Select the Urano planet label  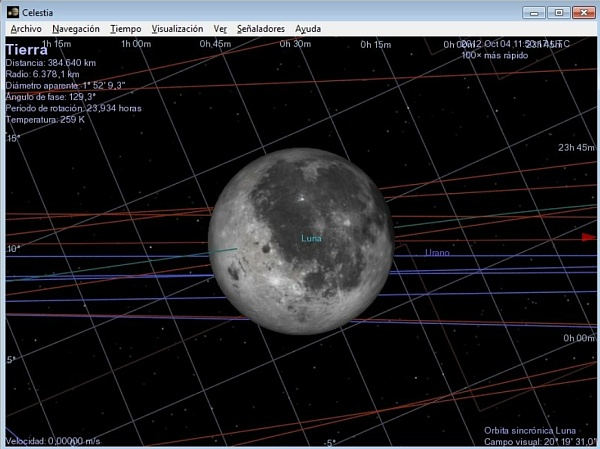(x=437, y=253)
